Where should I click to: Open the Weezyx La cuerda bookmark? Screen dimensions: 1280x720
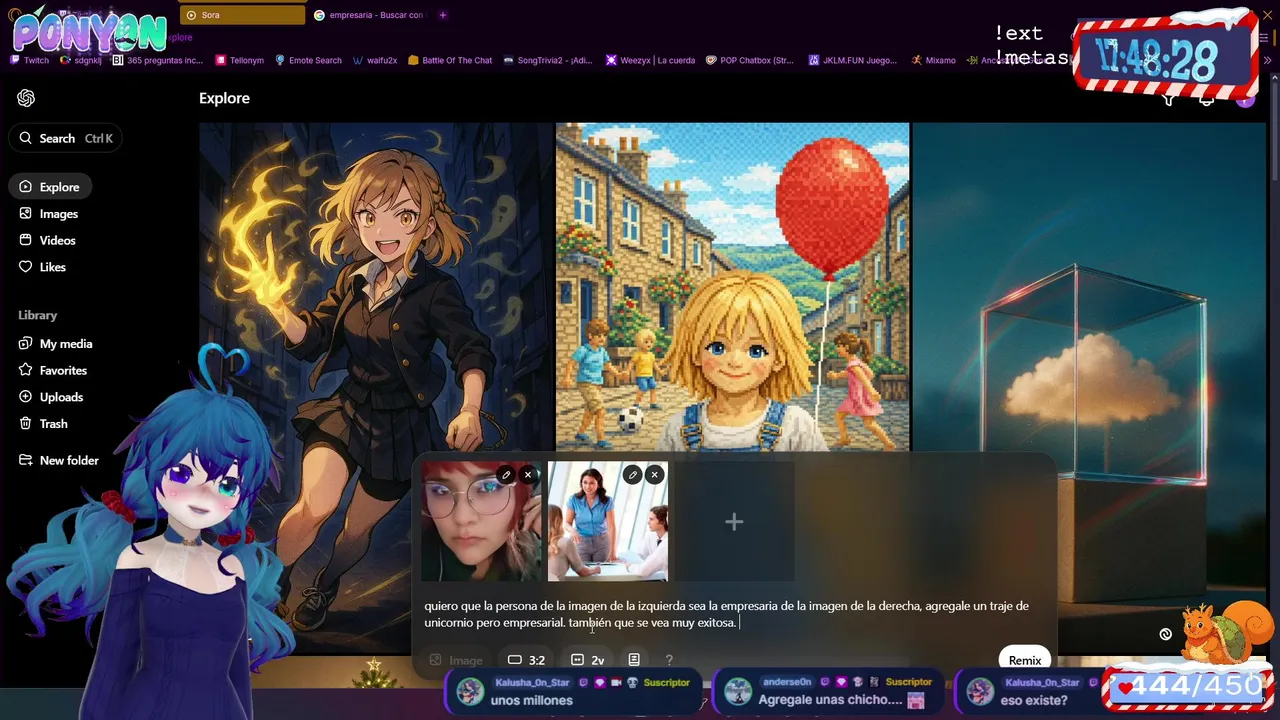tap(650, 60)
